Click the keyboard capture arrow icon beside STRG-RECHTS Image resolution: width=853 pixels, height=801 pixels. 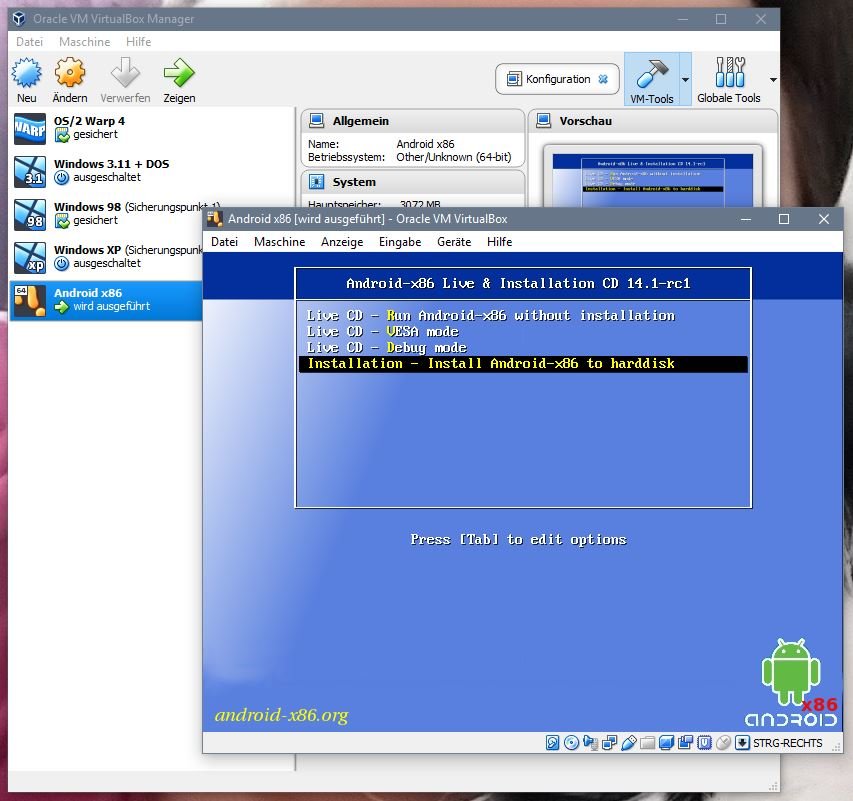[x=742, y=743]
